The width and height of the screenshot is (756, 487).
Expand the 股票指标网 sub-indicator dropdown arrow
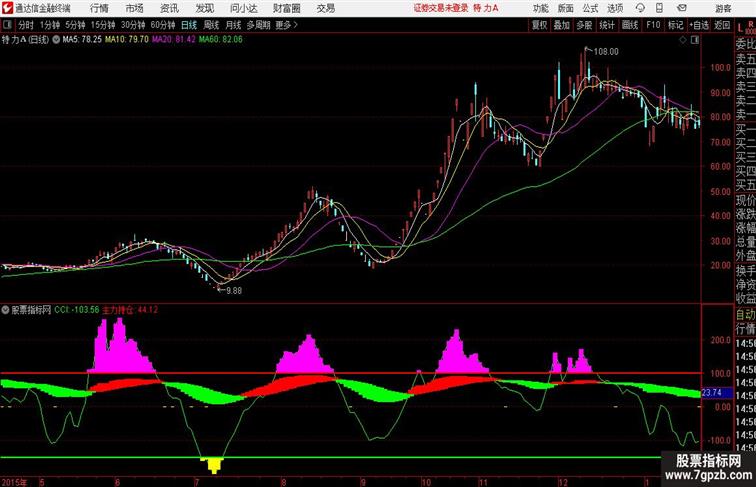coord(5,310)
